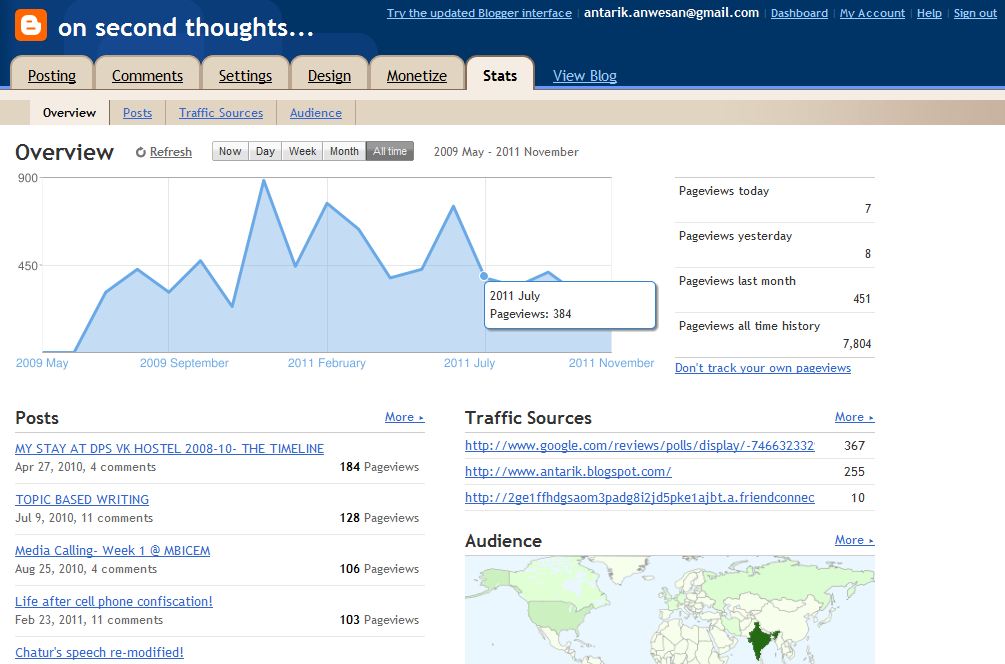The image size is (1005, 664).
Task: Select the Week time range button
Action: point(303,151)
